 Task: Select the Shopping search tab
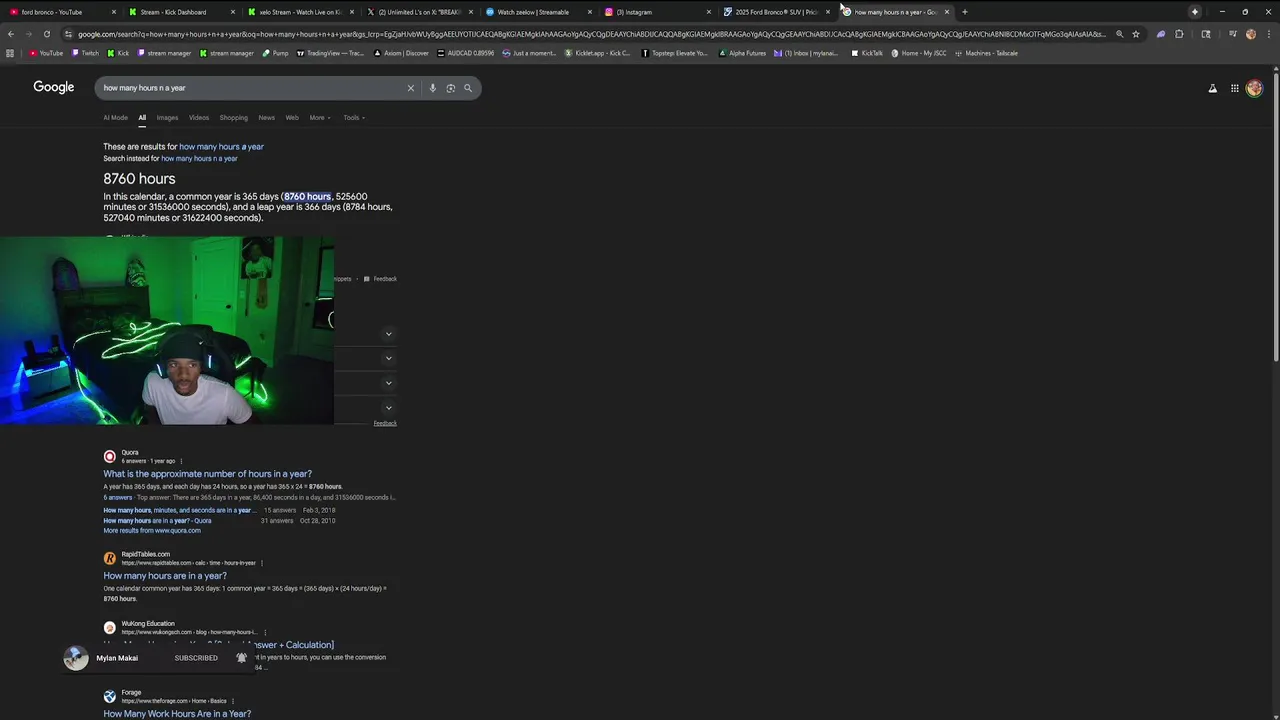233,118
